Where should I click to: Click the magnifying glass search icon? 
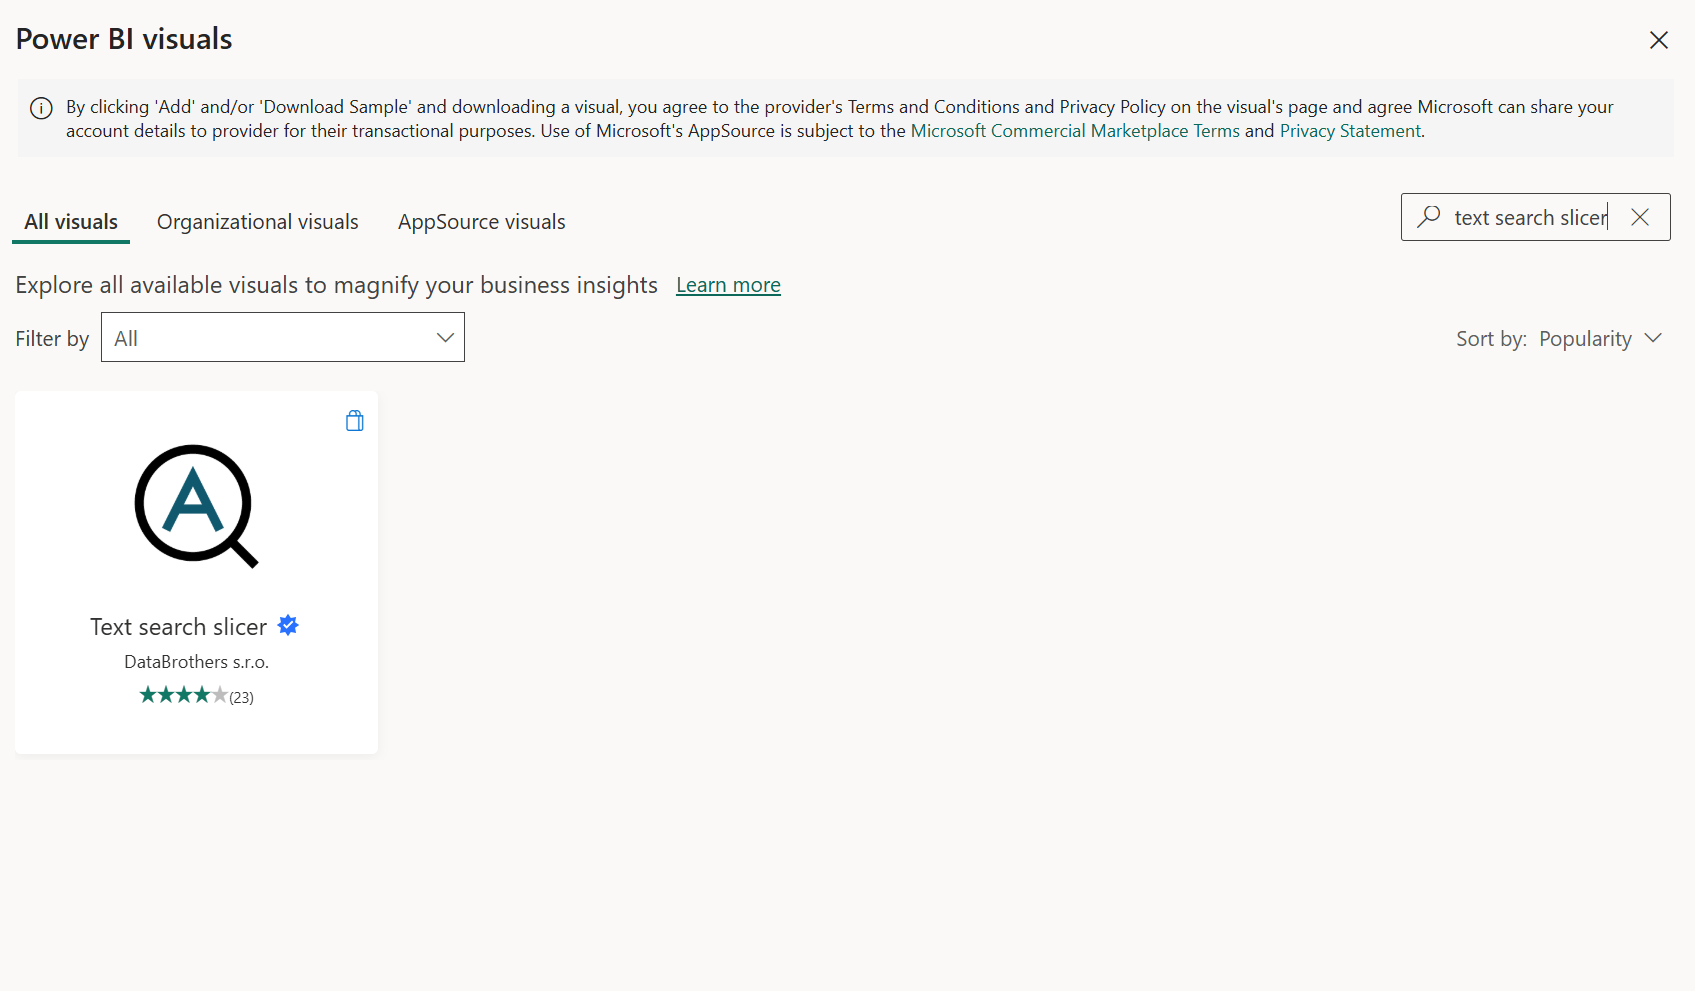coord(1429,216)
